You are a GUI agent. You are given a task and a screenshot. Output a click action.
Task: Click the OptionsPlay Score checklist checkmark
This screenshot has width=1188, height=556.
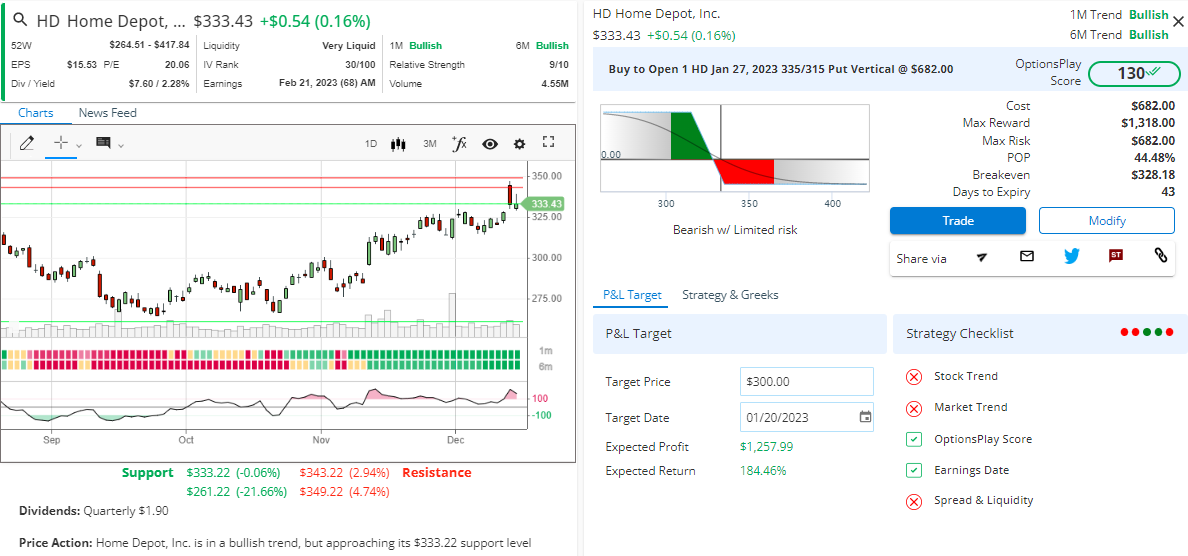914,439
